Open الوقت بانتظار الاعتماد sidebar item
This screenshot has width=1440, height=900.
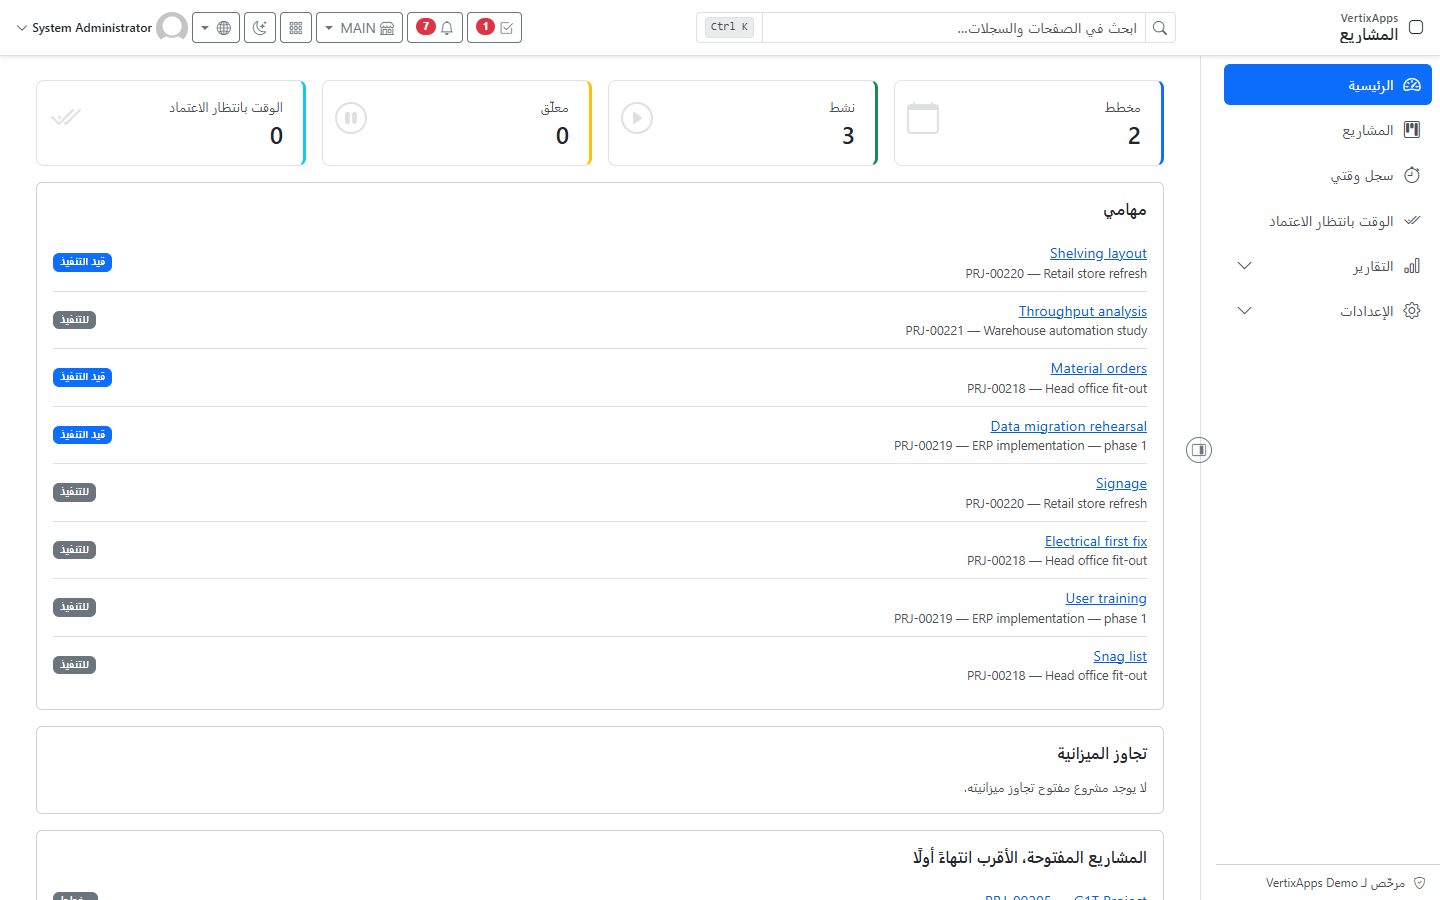[x=1327, y=220]
